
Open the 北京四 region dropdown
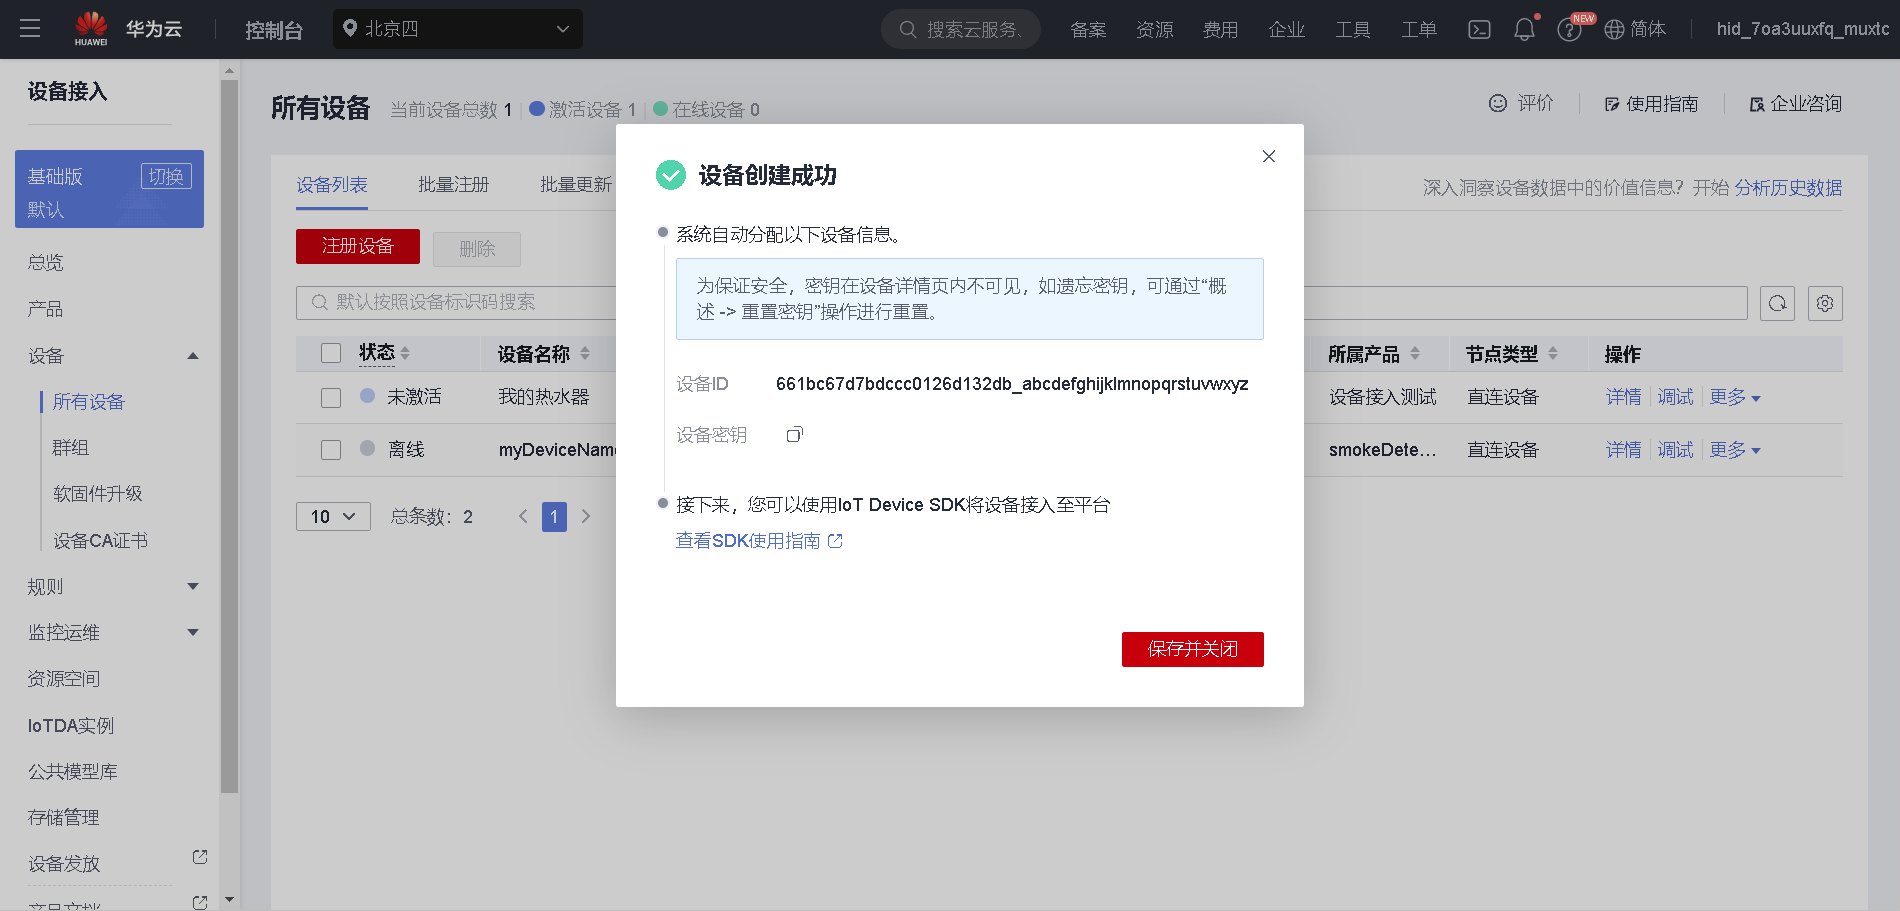(x=458, y=29)
